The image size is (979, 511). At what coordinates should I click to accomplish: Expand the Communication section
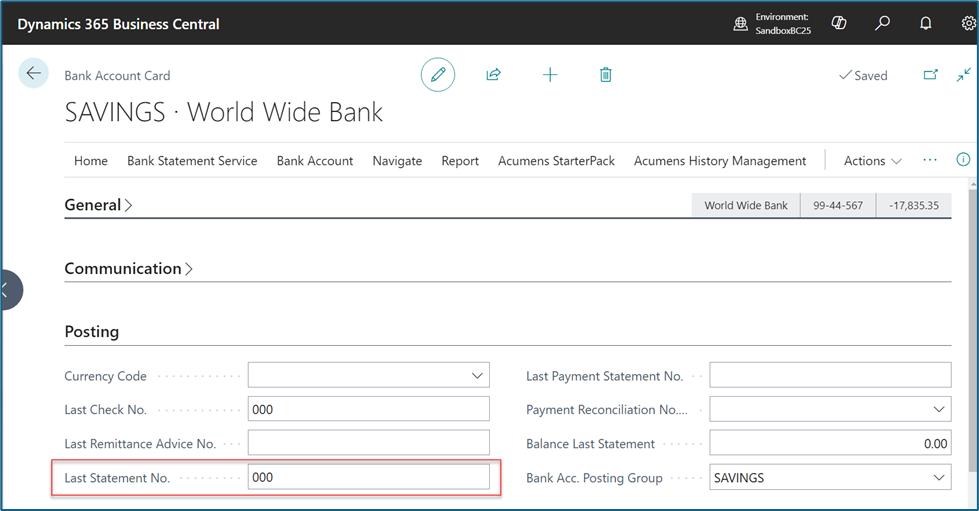[128, 269]
